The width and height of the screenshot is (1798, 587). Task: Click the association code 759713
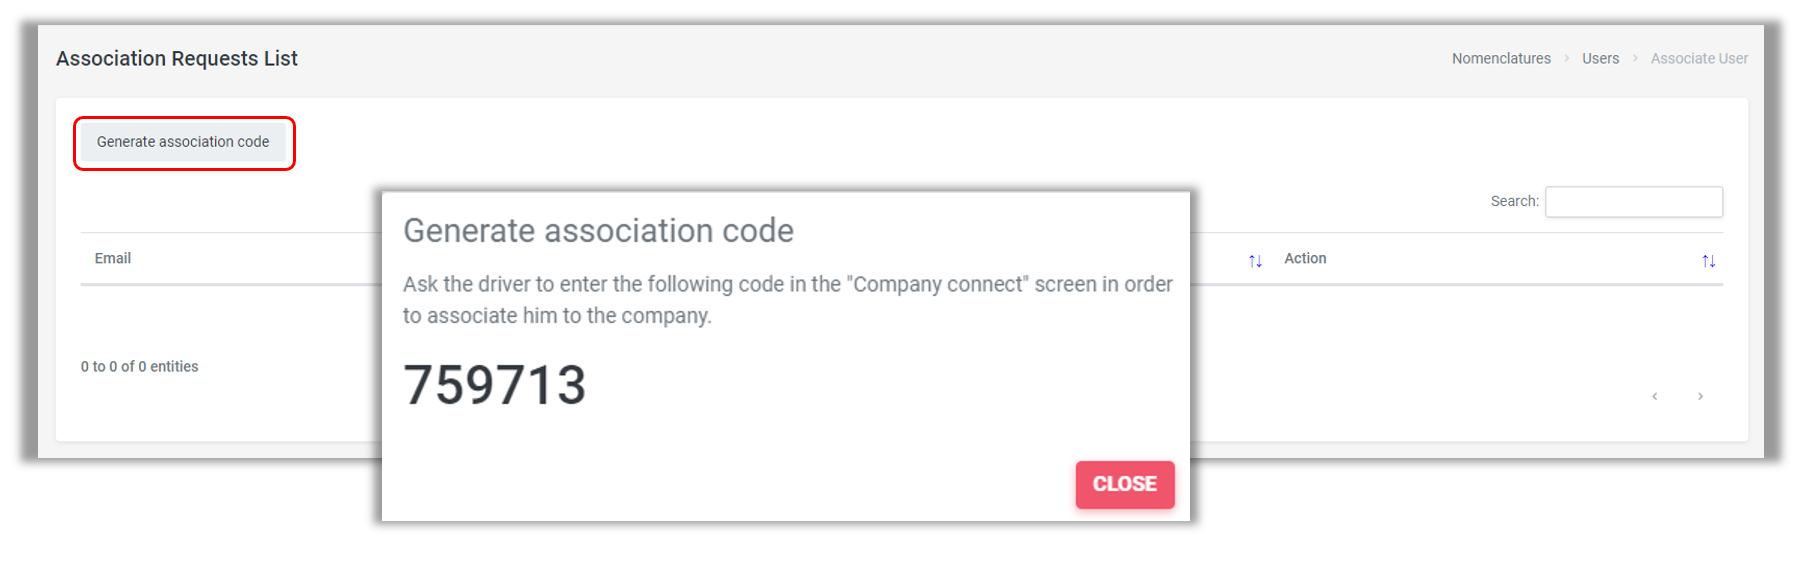(494, 385)
